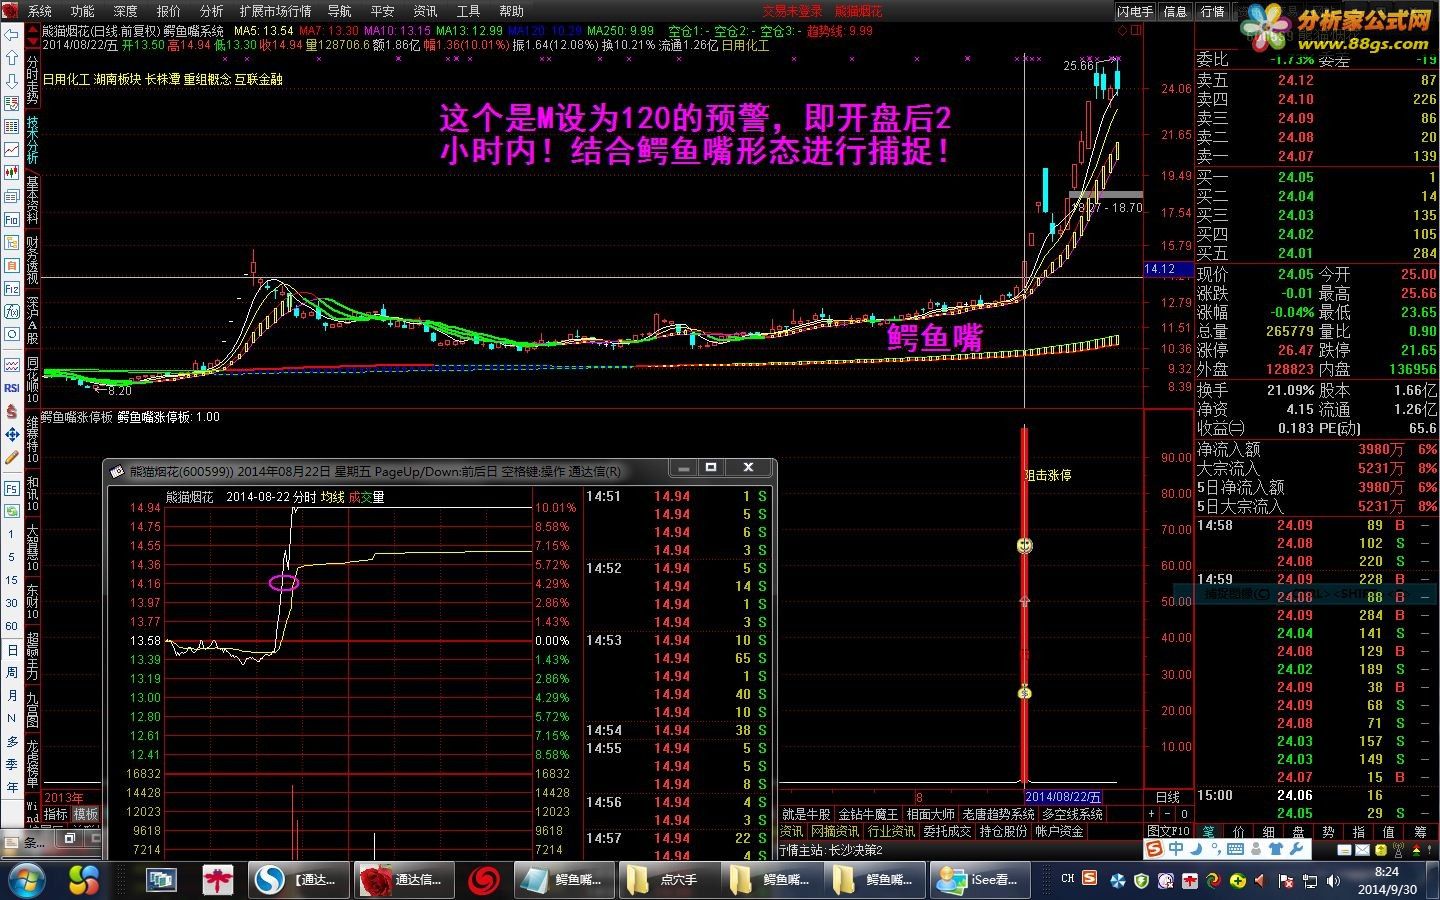Open Windows Start button
This screenshot has width=1440, height=900.
point(27,880)
